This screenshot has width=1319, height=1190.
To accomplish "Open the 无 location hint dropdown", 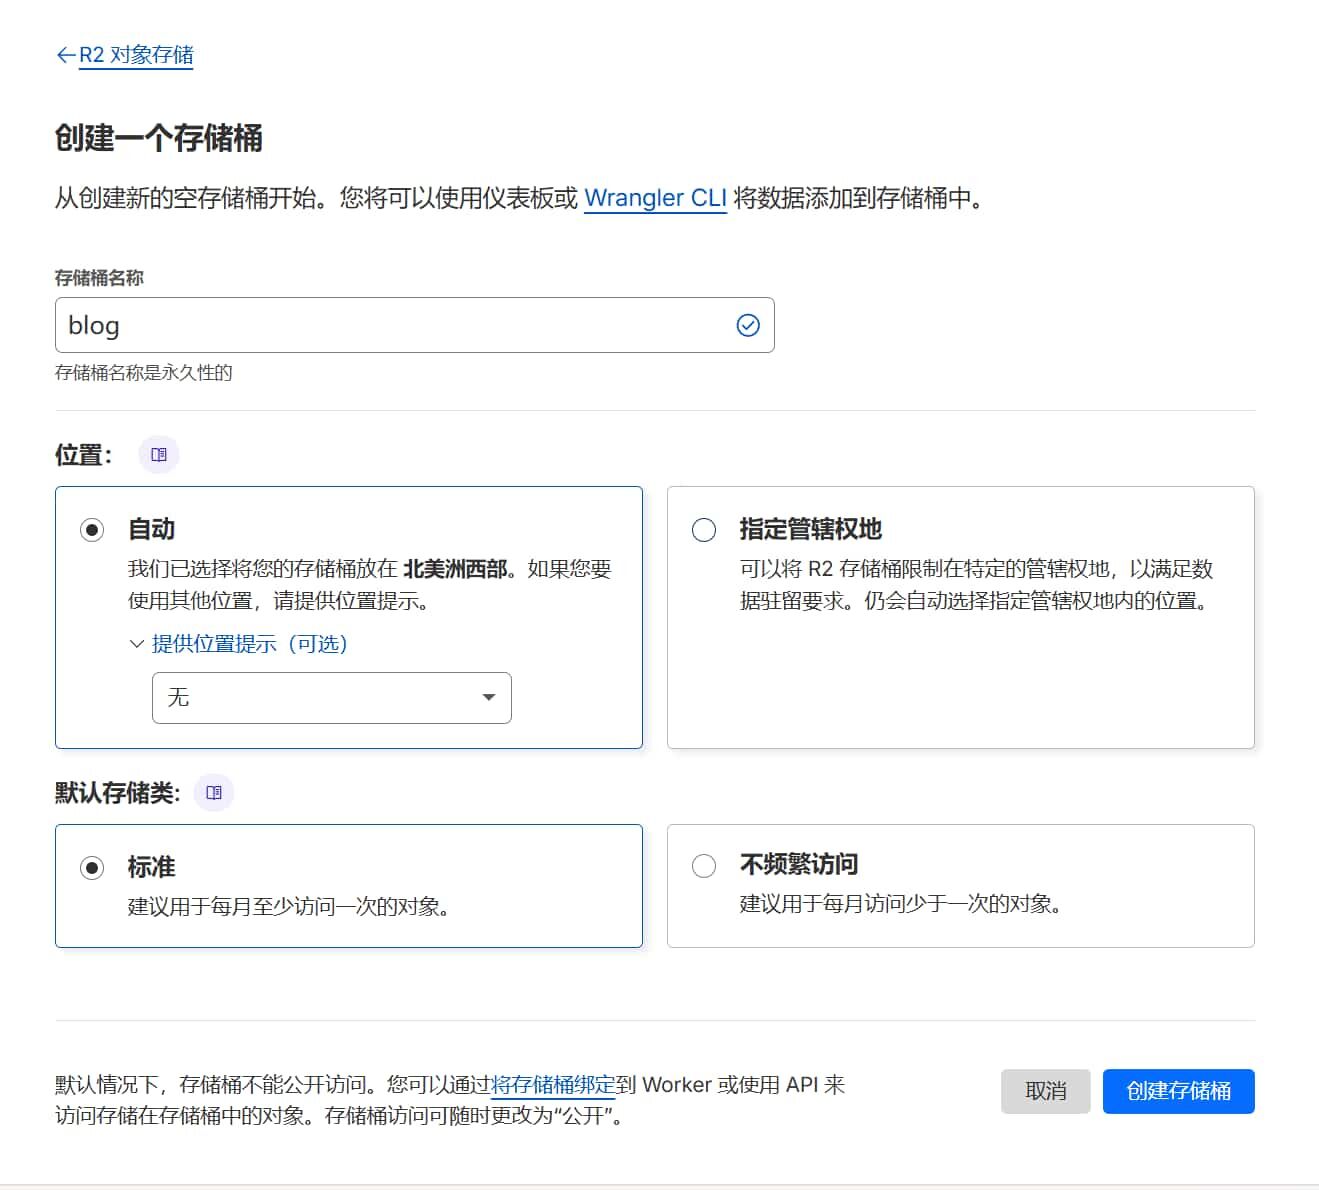I will click(330, 698).
